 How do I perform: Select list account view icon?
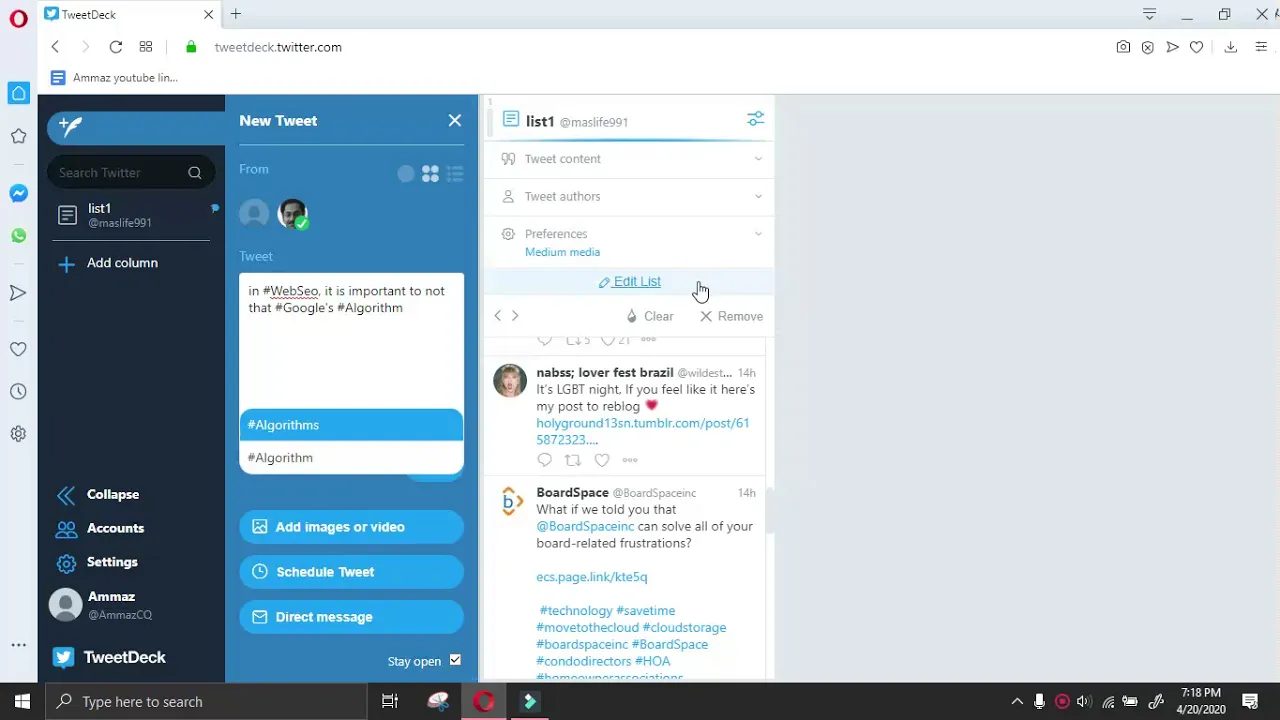point(455,174)
